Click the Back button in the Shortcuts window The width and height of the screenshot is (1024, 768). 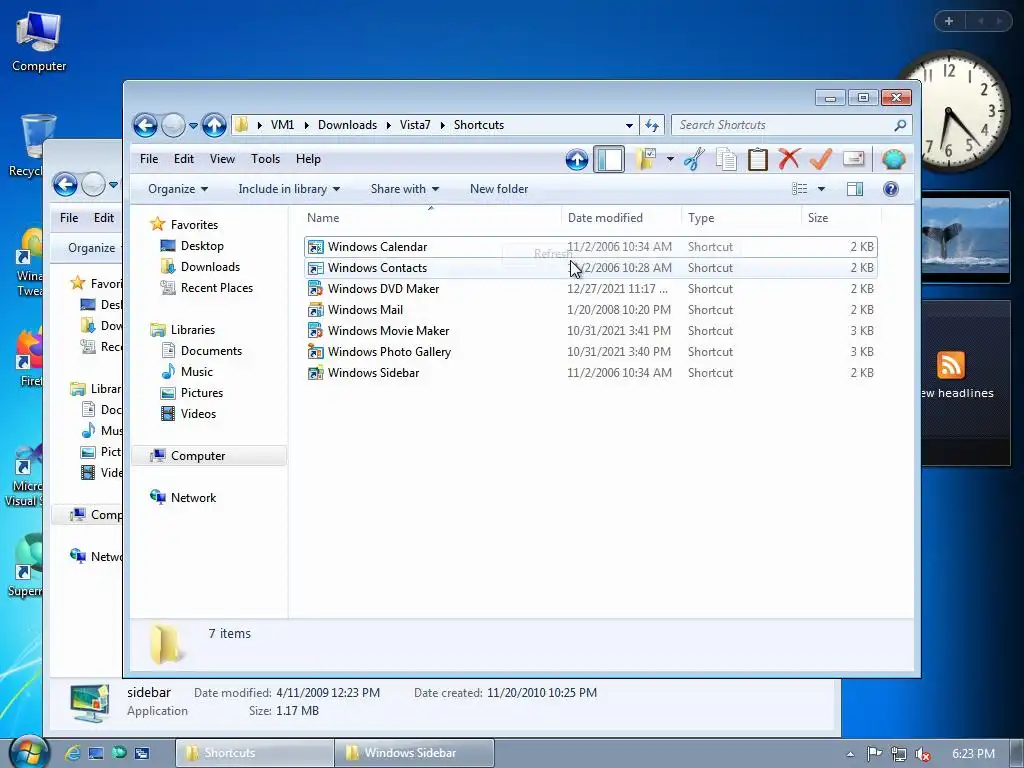coord(145,125)
